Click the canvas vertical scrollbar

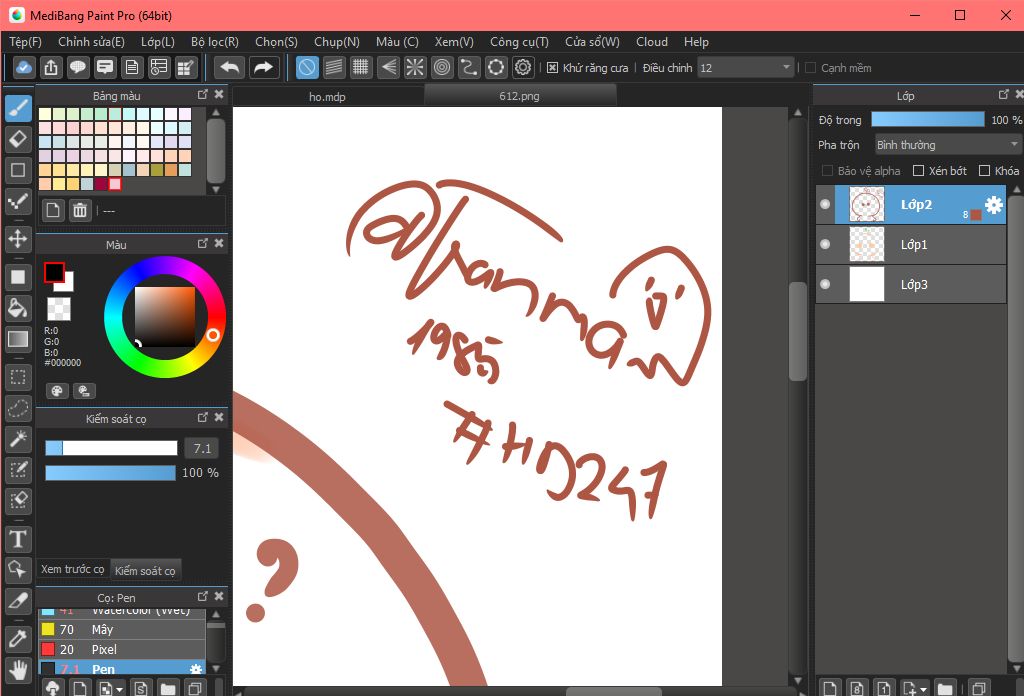(x=797, y=331)
